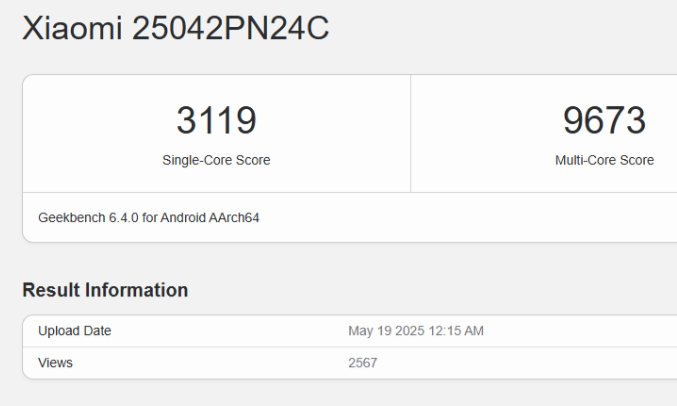The height and width of the screenshot is (406, 677).
Task: Click the Upload Date label
Action: click(75, 331)
